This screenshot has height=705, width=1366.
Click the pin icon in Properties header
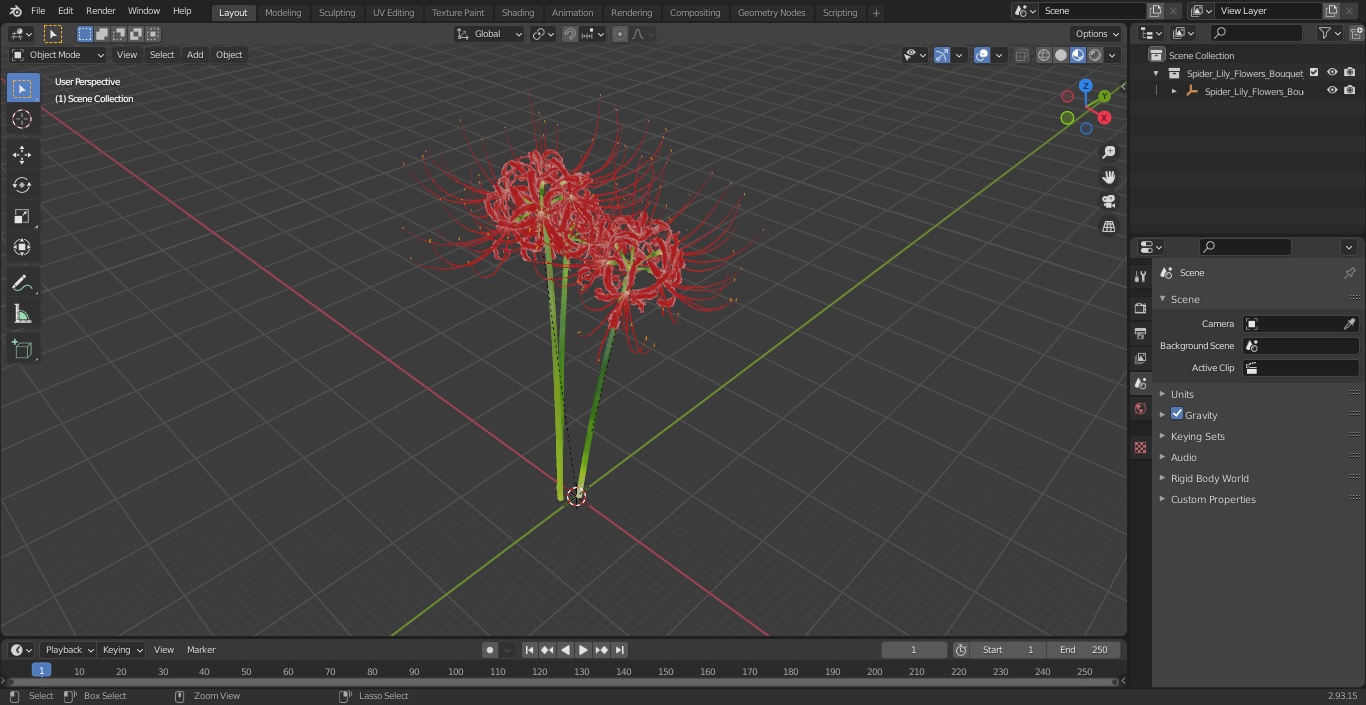click(x=1349, y=273)
